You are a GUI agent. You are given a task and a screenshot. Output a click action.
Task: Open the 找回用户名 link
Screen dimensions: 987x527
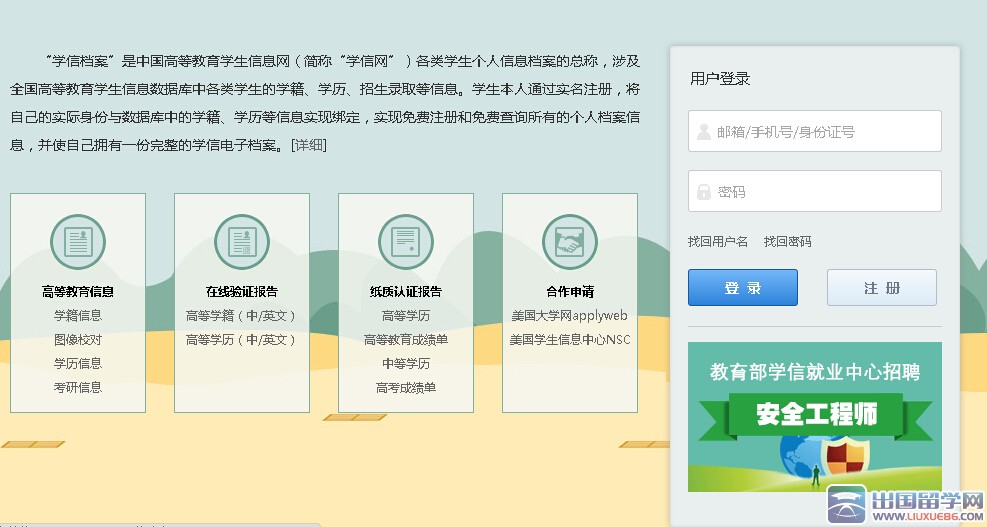point(718,241)
